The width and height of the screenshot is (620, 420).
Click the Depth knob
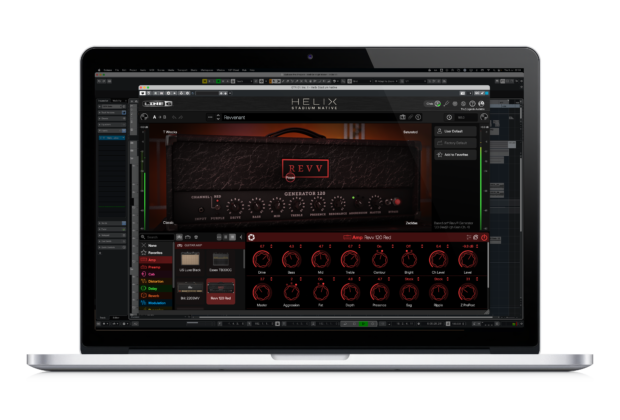click(350, 293)
